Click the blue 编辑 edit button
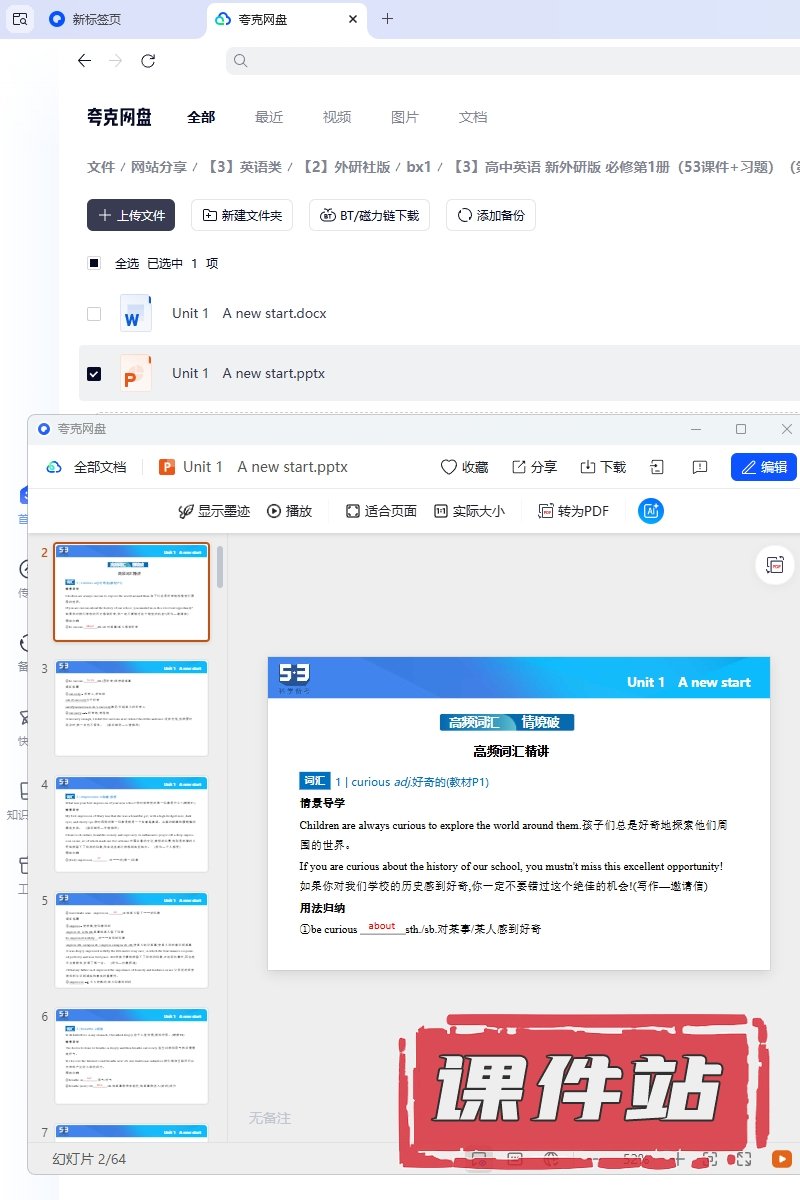This screenshot has height=1200, width=800. click(x=764, y=467)
